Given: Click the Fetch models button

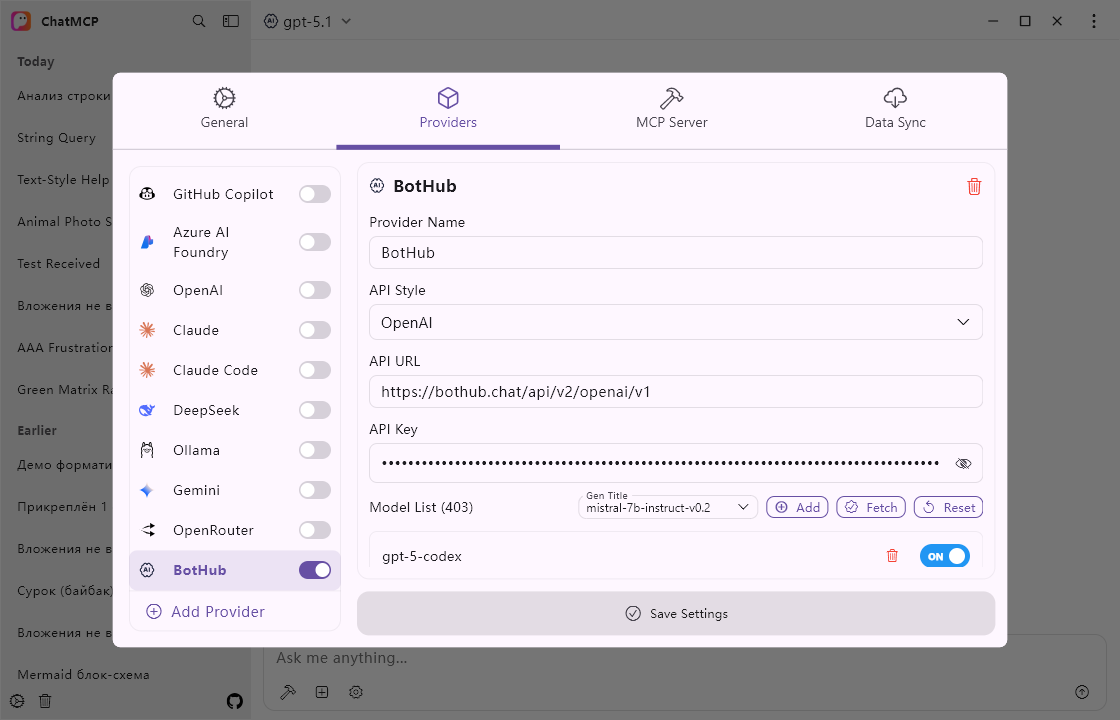Looking at the screenshot, I should 871,508.
